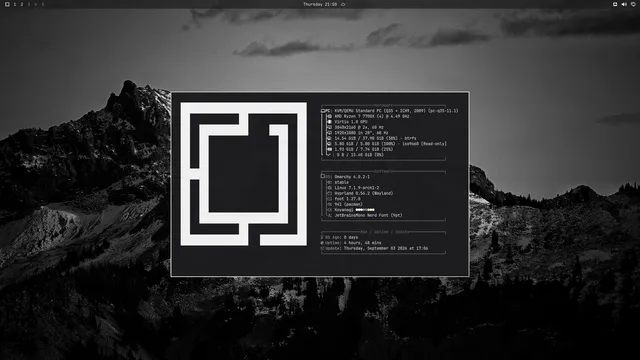The height and width of the screenshot is (360, 640).
Task: Switch to workspace 2
Action: 22,4
